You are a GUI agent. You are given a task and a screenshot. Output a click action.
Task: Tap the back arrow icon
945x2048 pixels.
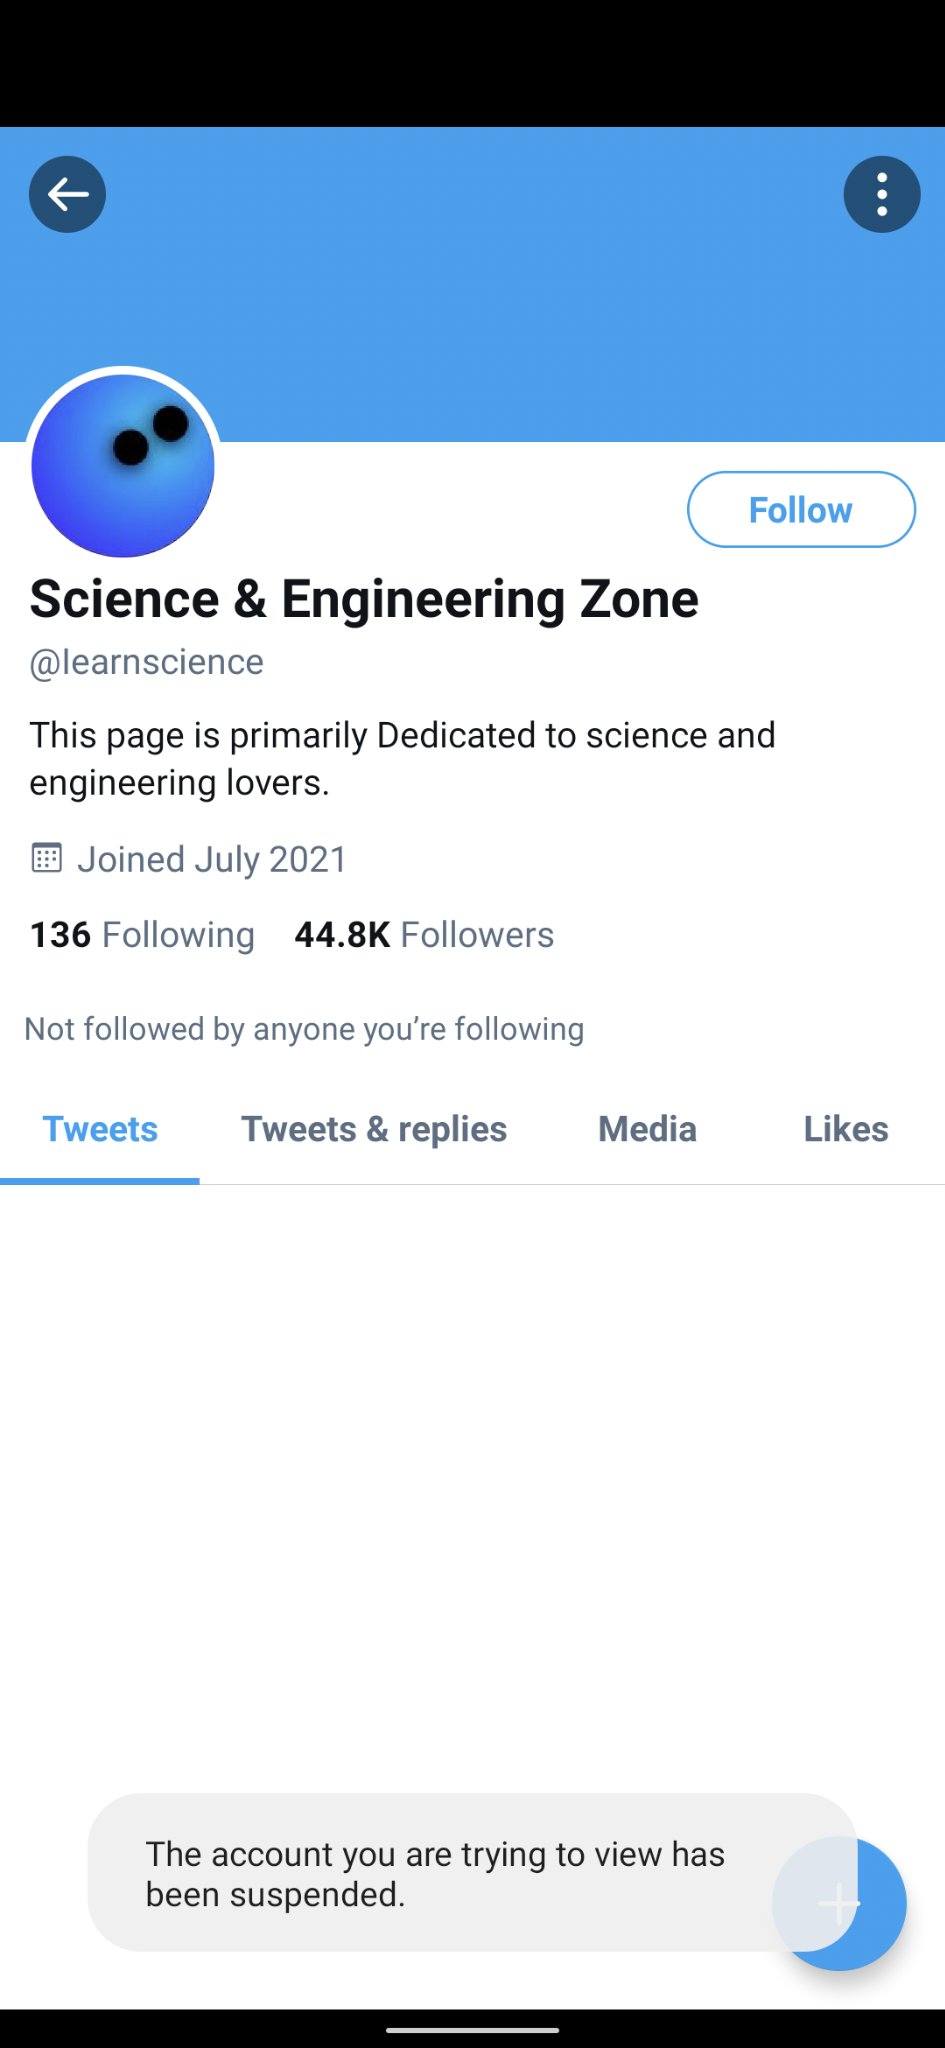67,194
